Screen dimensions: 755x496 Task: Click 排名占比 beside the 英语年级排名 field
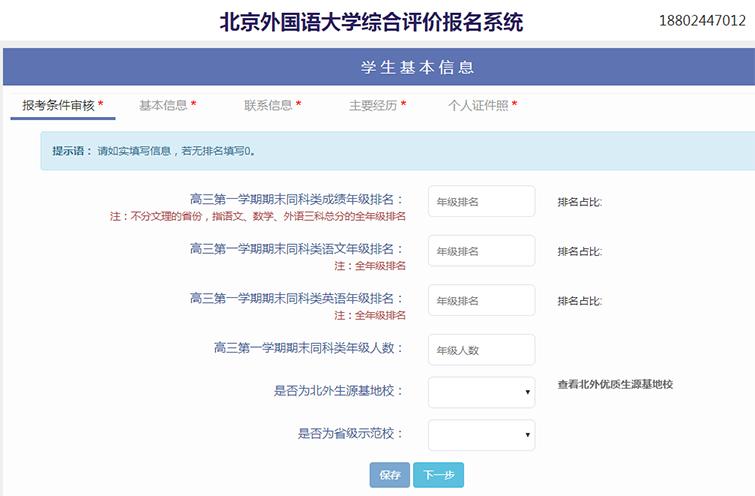click(580, 301)
